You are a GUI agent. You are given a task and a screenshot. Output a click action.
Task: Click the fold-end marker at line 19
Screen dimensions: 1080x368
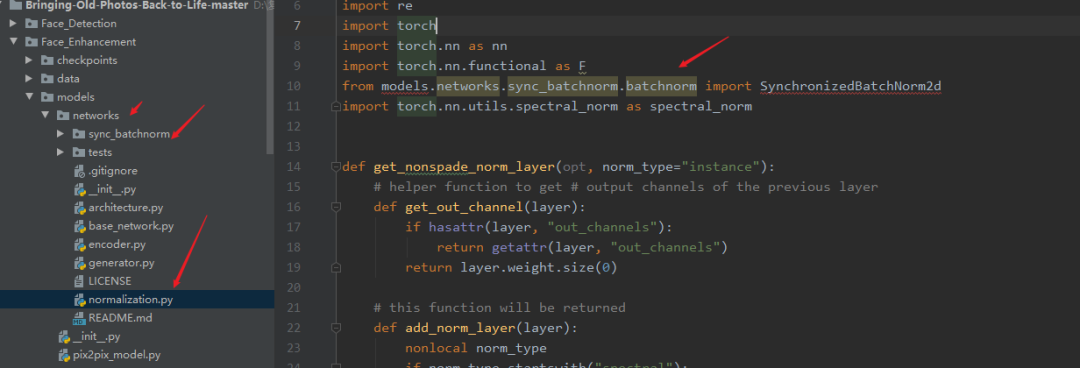point(336,267)
